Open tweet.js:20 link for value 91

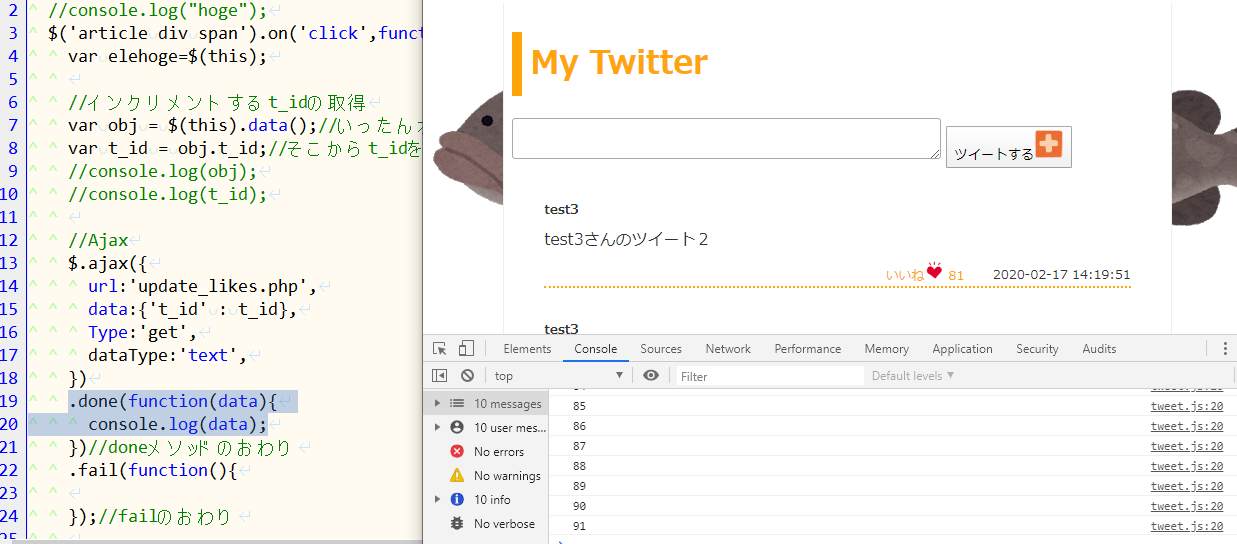[1186, 526]
